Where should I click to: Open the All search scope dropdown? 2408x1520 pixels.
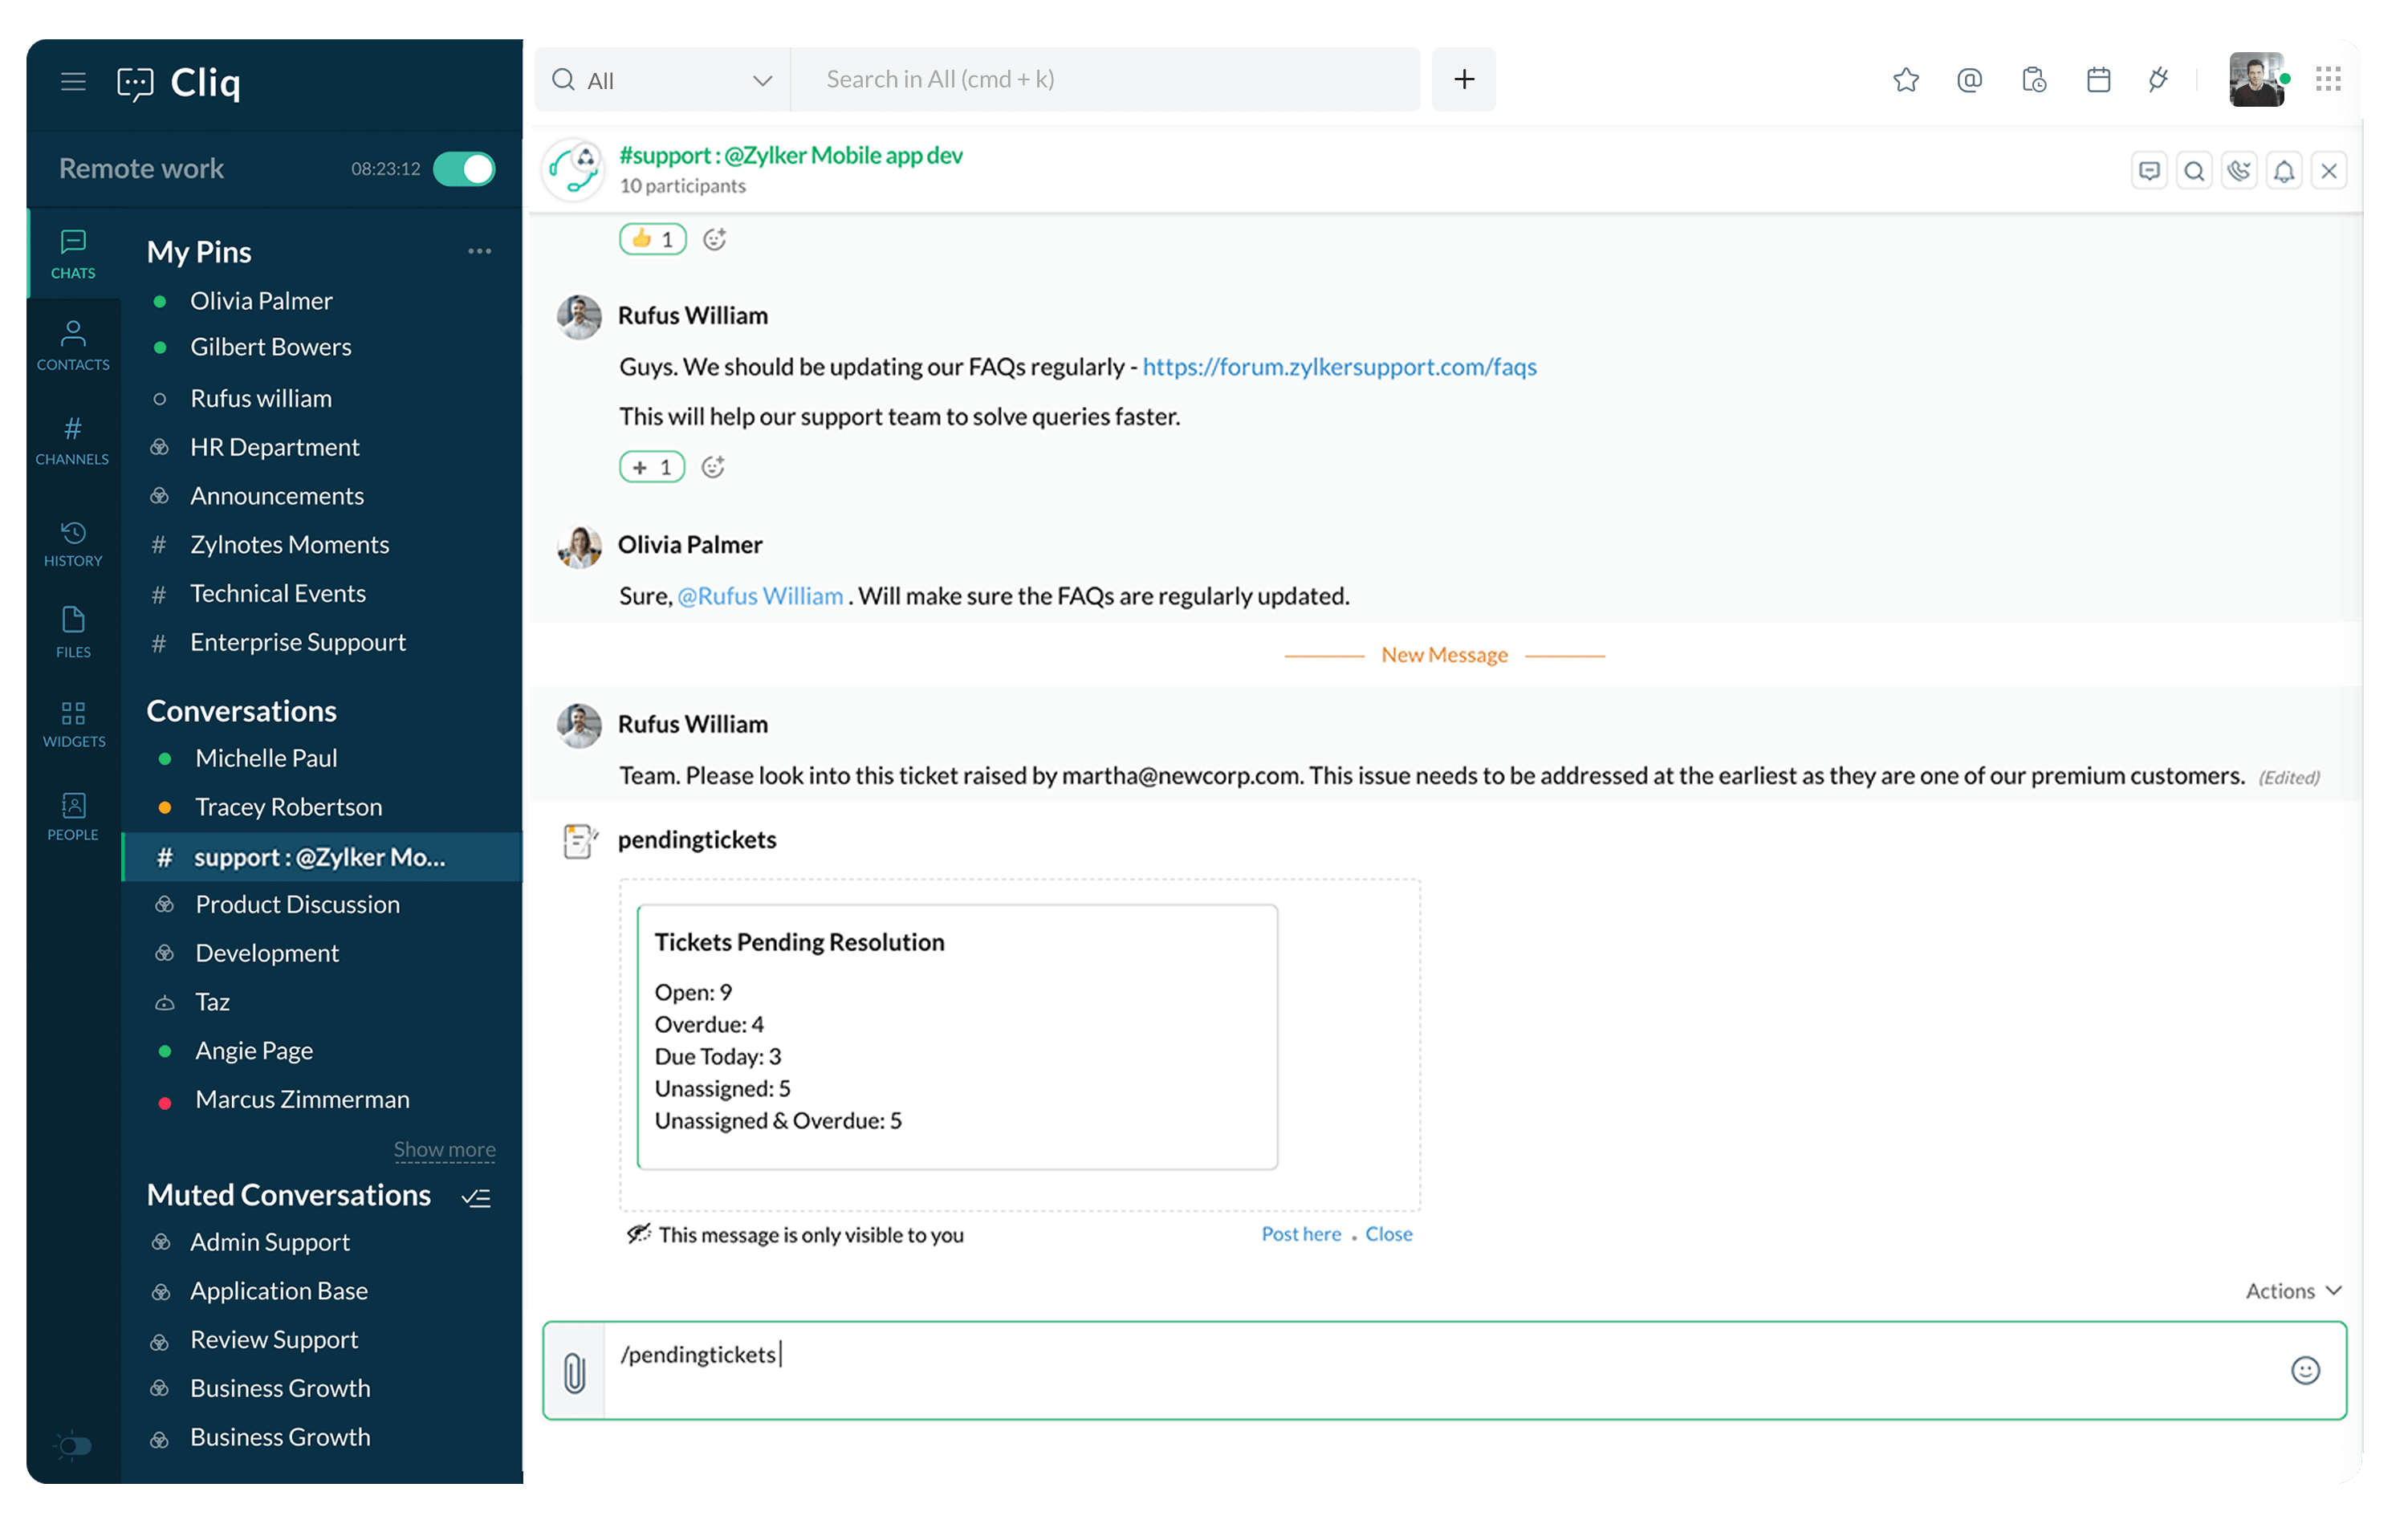point(663,80)
